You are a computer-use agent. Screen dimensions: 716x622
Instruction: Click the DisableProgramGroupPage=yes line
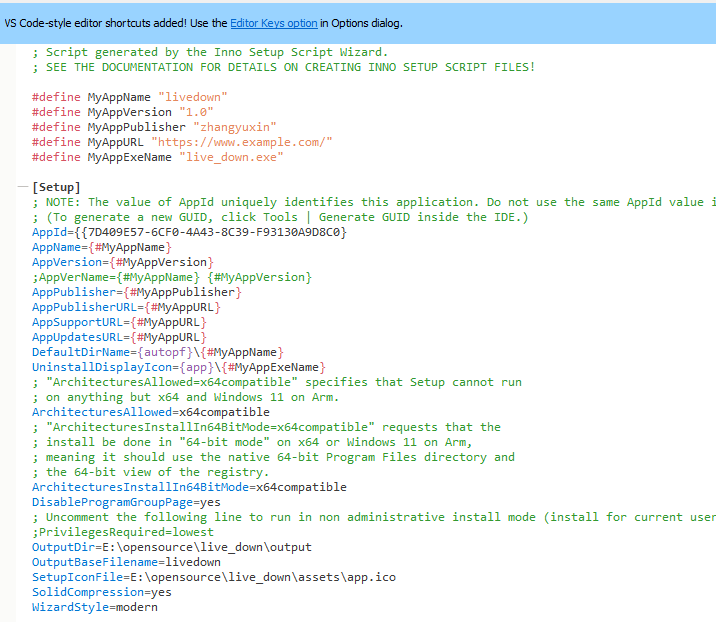coord(126,502)
